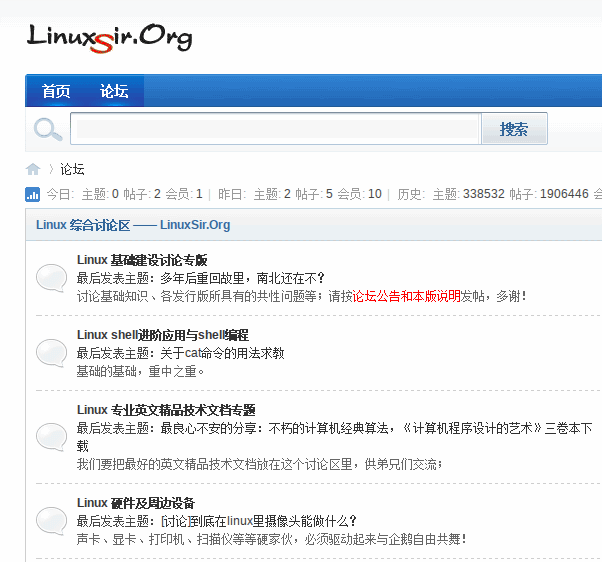
Task: Click the 搜索 button
Action: click(514, 129)
